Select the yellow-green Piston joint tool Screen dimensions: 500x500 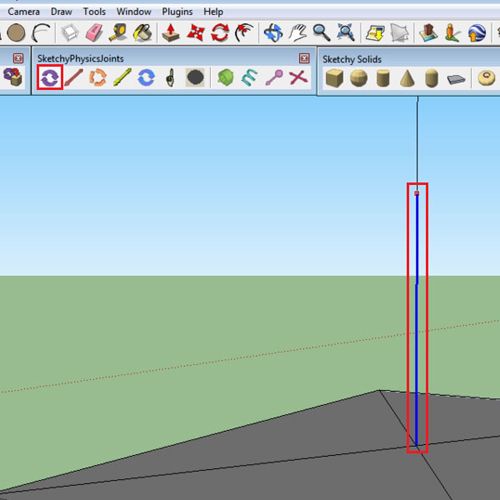[122, 77]
